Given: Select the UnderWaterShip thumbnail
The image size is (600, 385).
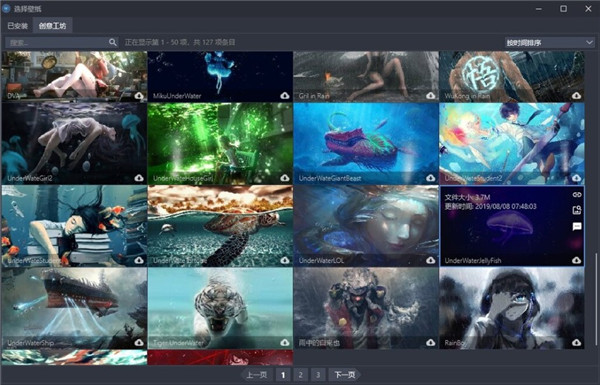Looking at the screenshot, I should tap(74, 308).
